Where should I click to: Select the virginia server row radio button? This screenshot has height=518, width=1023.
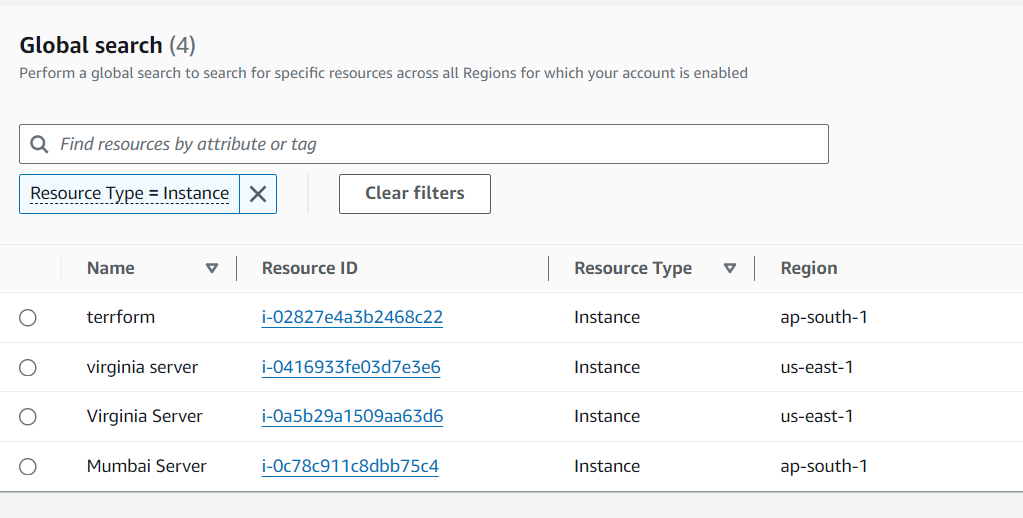click(27, 368)
